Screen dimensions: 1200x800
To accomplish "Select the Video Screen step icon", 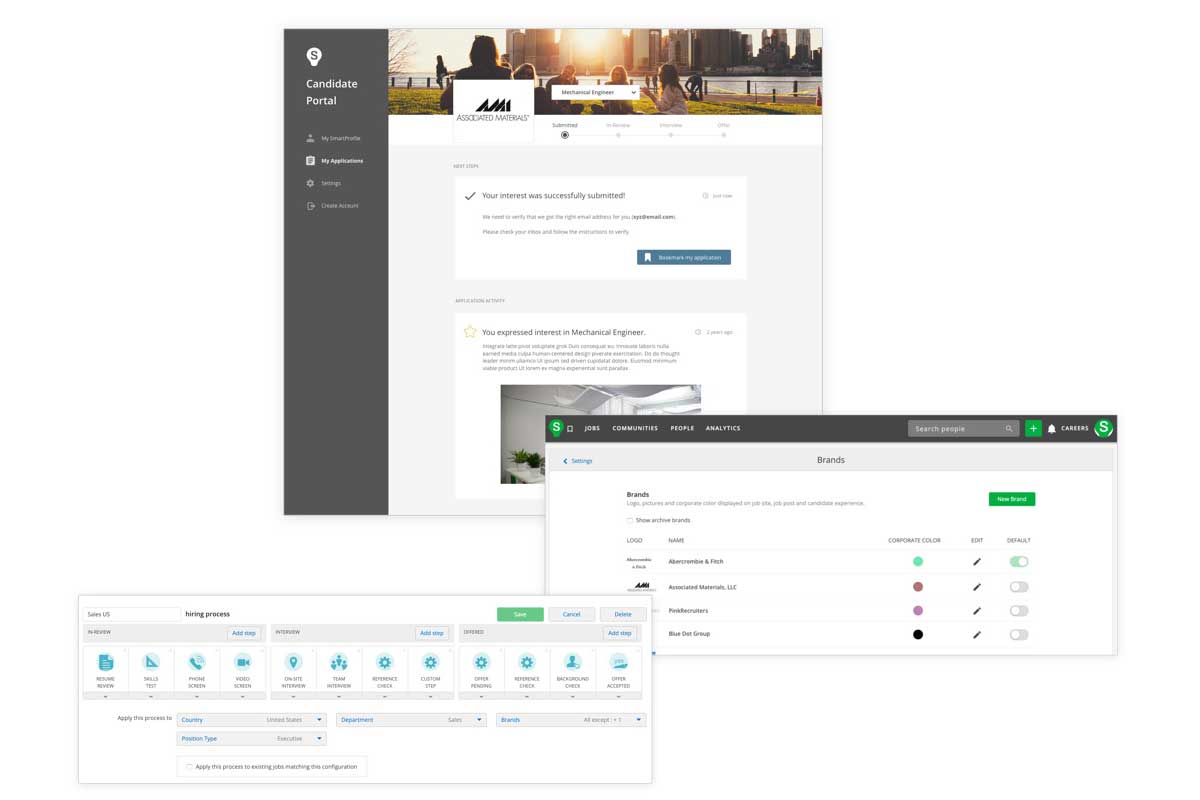I will click(243, 662).
